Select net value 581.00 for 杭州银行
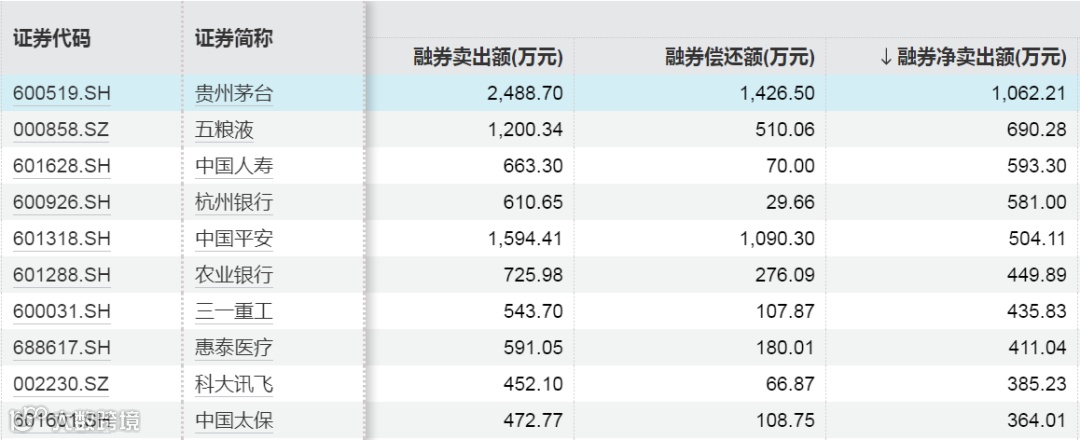Screen dimensions: 1080x440 tap(1036, 202)
